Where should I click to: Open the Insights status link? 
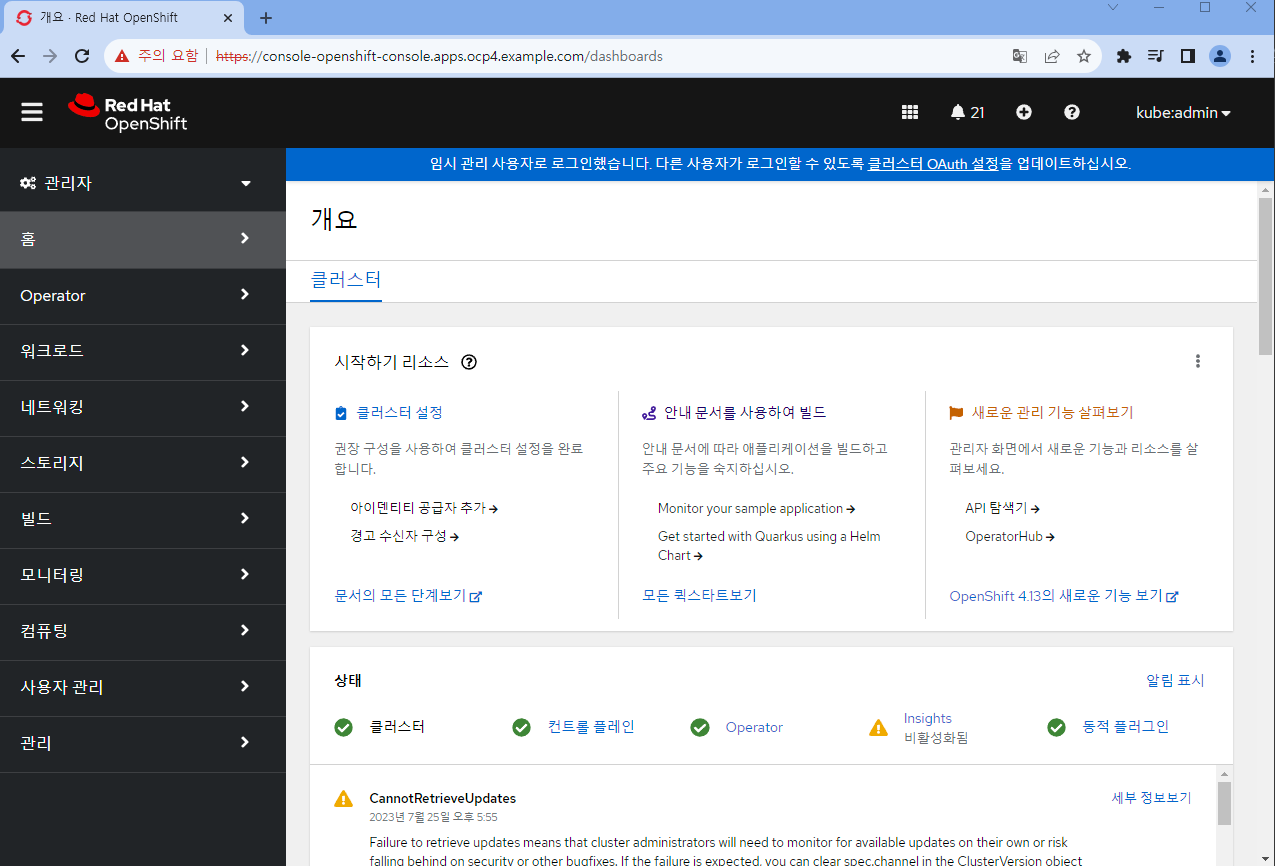pos(927,718)
